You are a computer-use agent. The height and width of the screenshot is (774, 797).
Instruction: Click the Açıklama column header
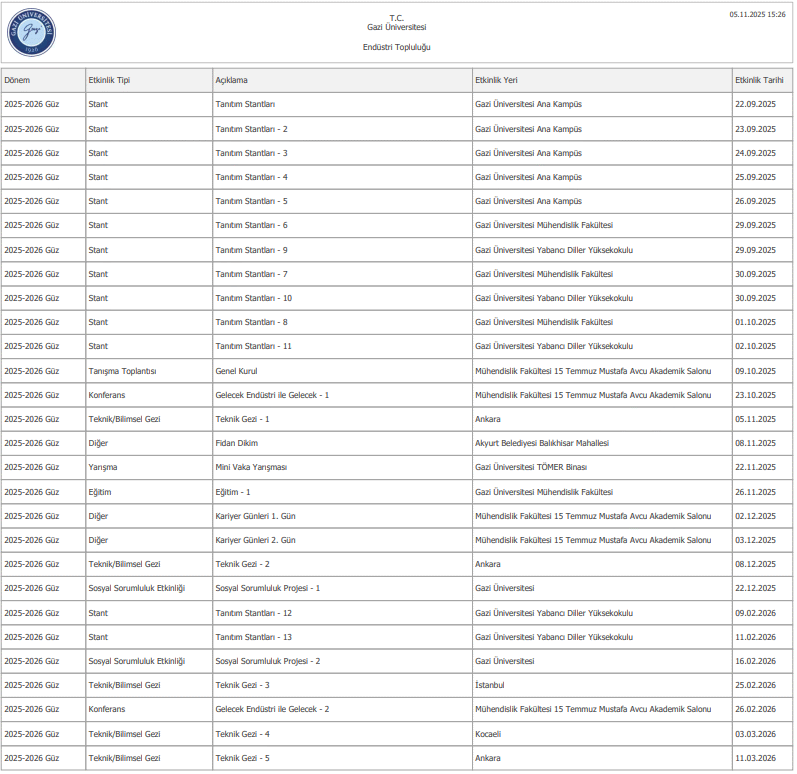click(232, 80)
